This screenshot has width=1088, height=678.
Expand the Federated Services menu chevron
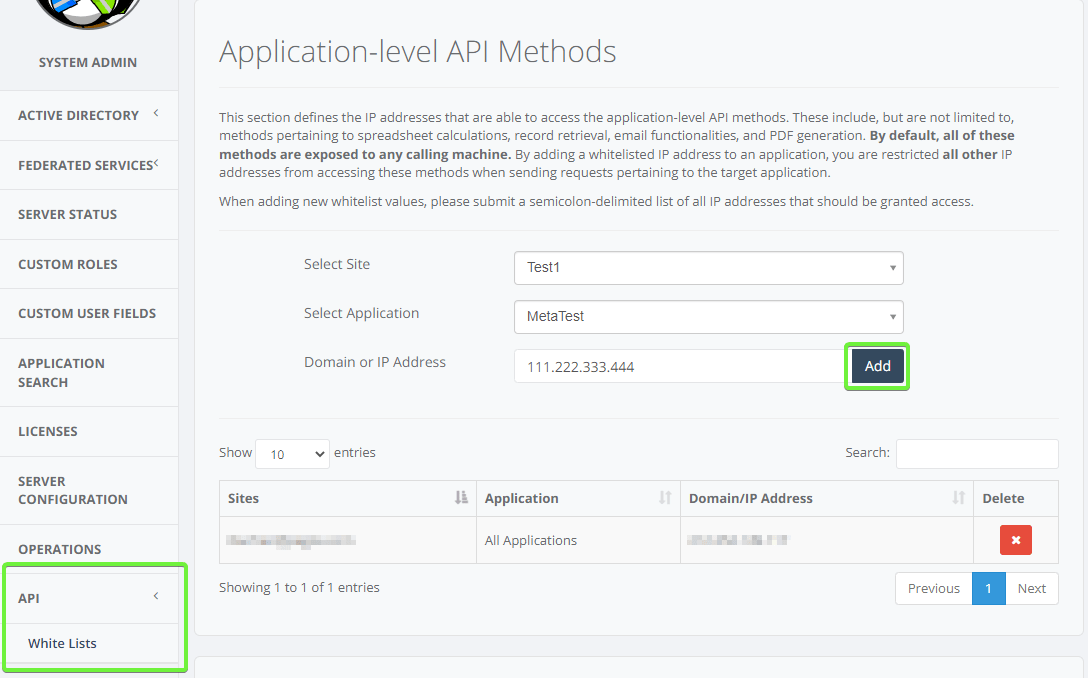[156, 163]
